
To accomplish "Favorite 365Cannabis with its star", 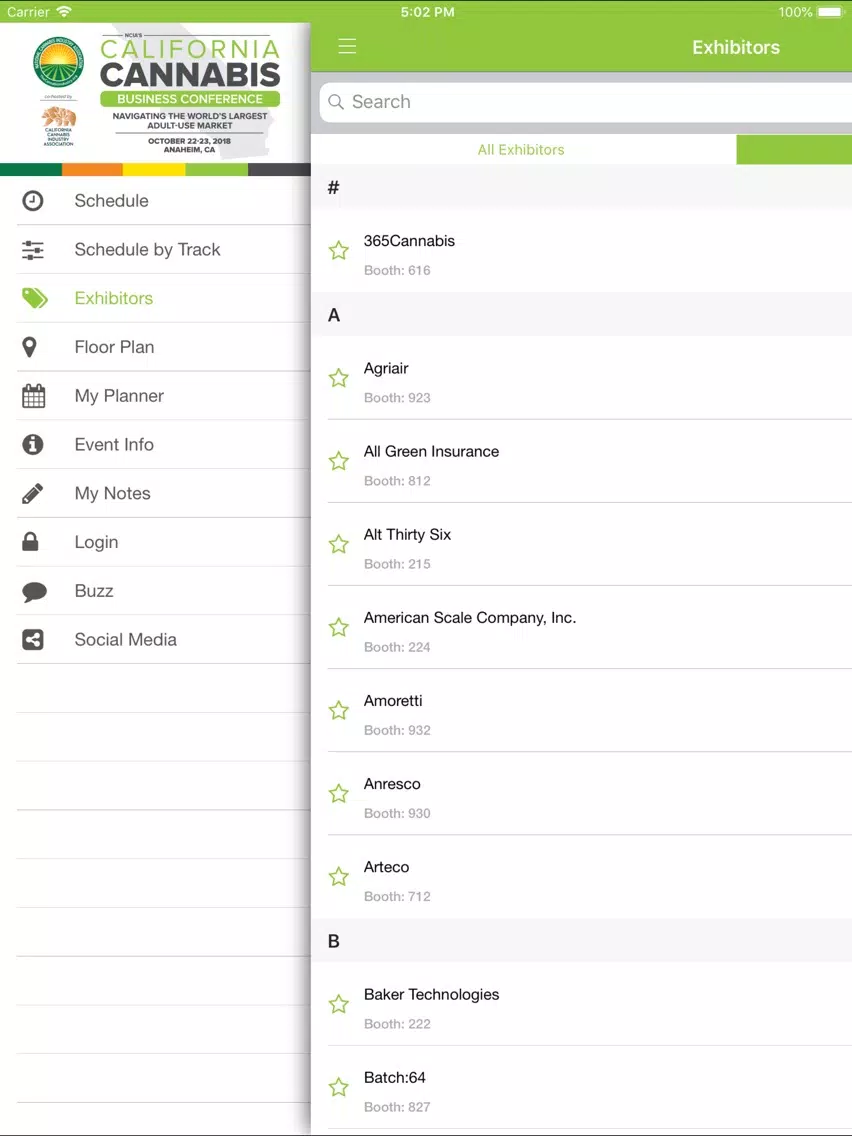I will pyautogui.click(x=338, y=251).
